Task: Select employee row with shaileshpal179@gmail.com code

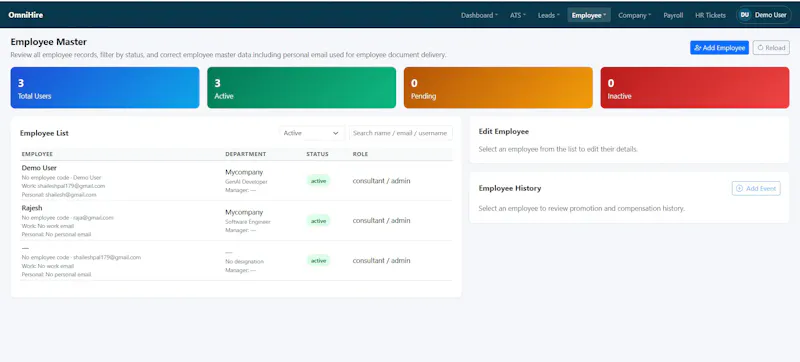Action: [x=236, y=261]
